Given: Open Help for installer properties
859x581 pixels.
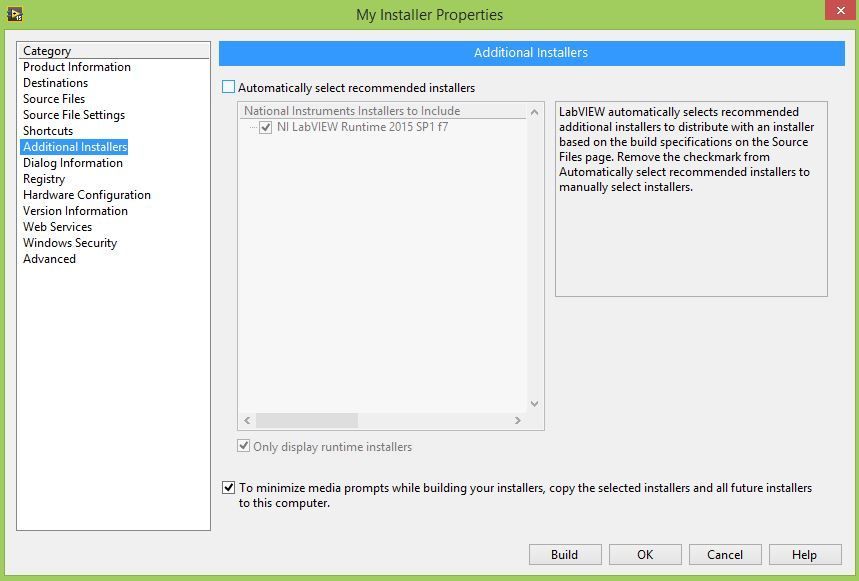Looking at the screenshot, I should tap(805, 555).
